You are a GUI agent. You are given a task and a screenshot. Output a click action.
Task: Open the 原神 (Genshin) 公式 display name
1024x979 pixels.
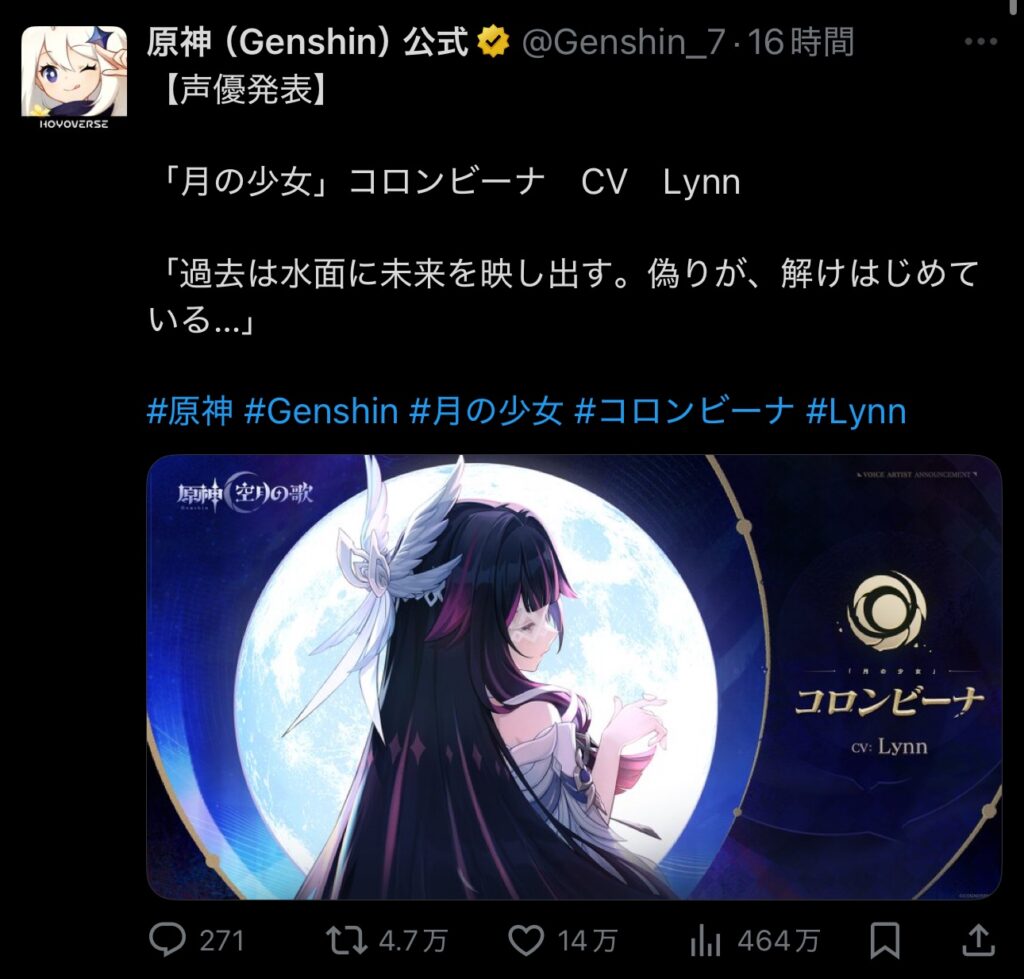pos(308,42)
